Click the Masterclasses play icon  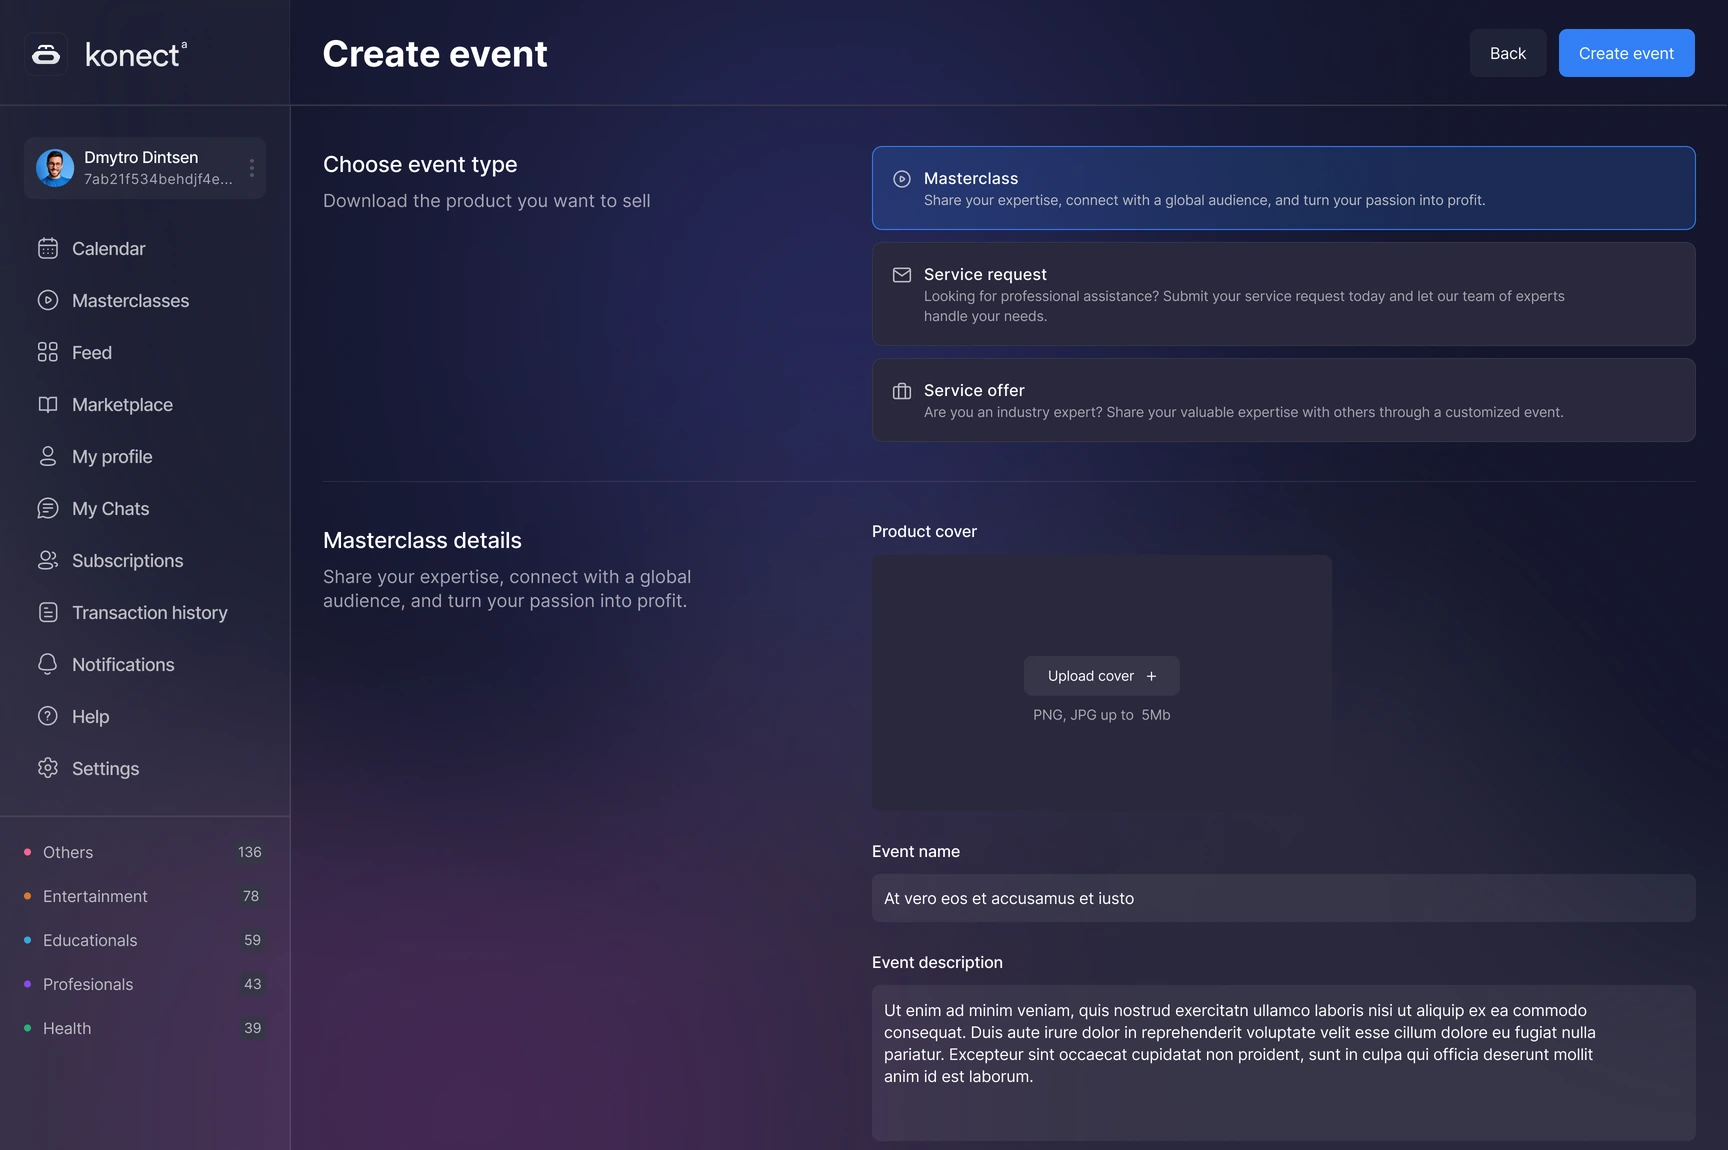(x=48, y=300)
